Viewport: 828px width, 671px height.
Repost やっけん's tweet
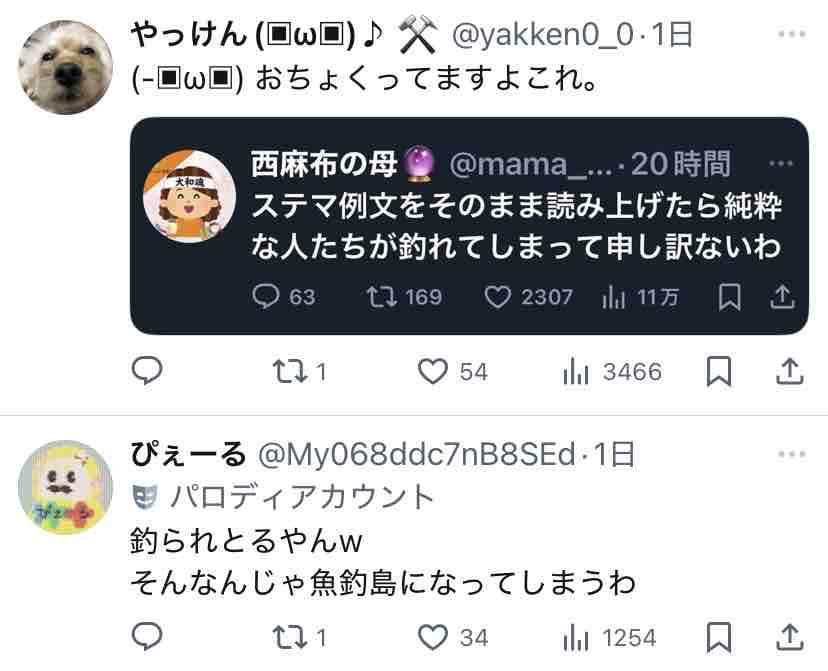[x=299, y=371]
